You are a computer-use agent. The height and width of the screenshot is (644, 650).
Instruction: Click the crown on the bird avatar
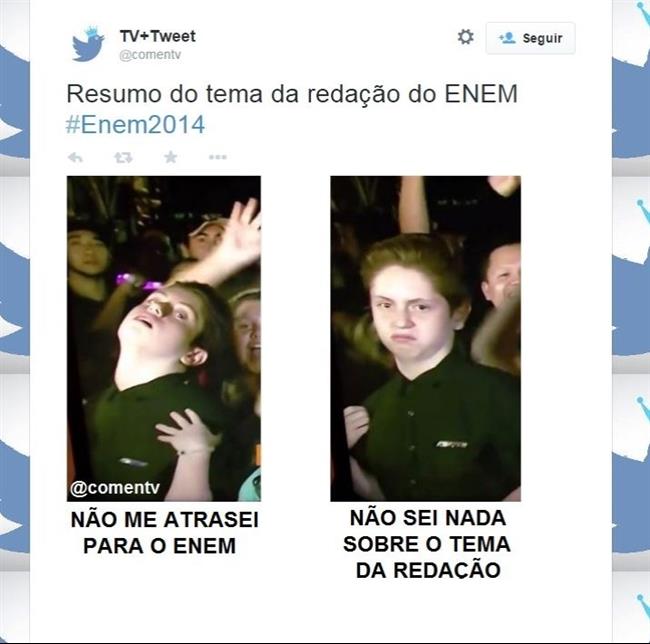tap(93, 31)
